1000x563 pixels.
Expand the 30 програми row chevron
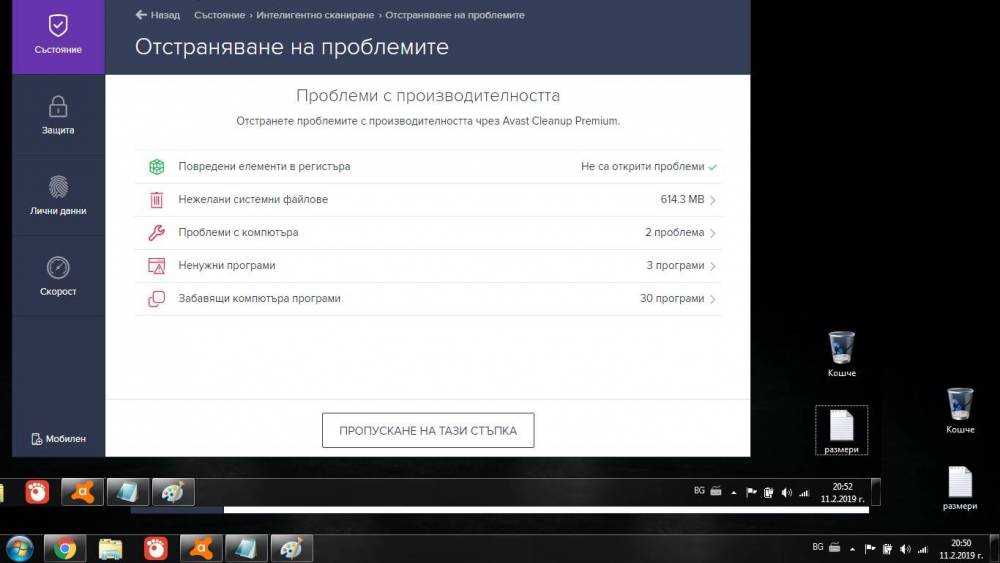tap(712, 299)
